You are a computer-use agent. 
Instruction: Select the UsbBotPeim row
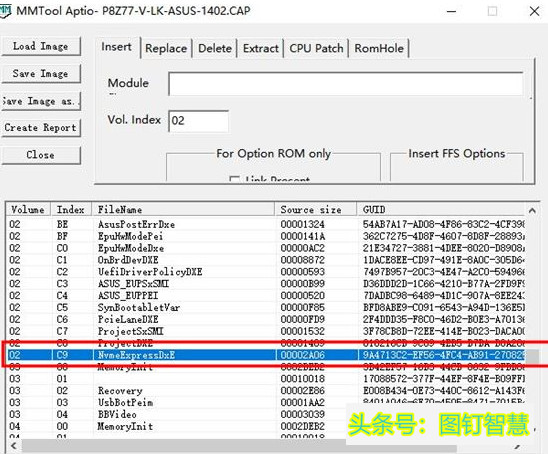(x=266, y=403)
